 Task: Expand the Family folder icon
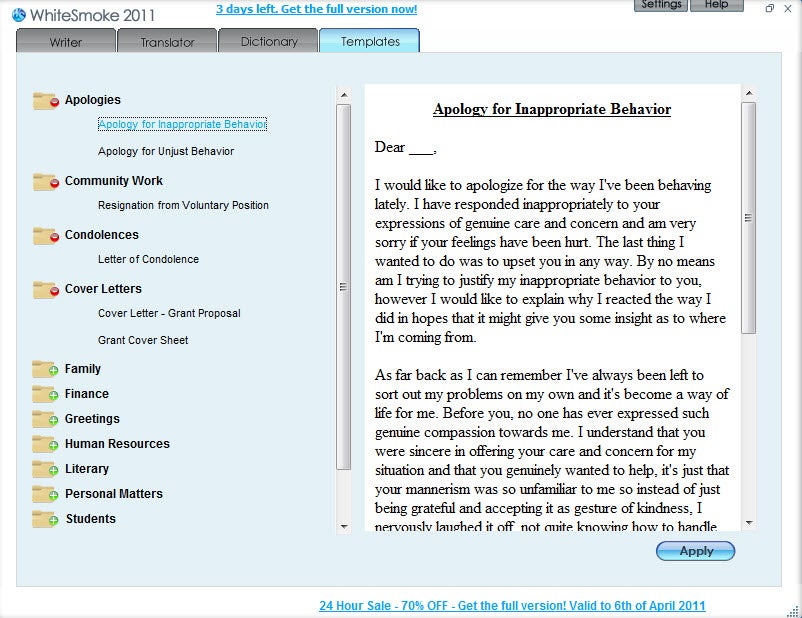45,369
